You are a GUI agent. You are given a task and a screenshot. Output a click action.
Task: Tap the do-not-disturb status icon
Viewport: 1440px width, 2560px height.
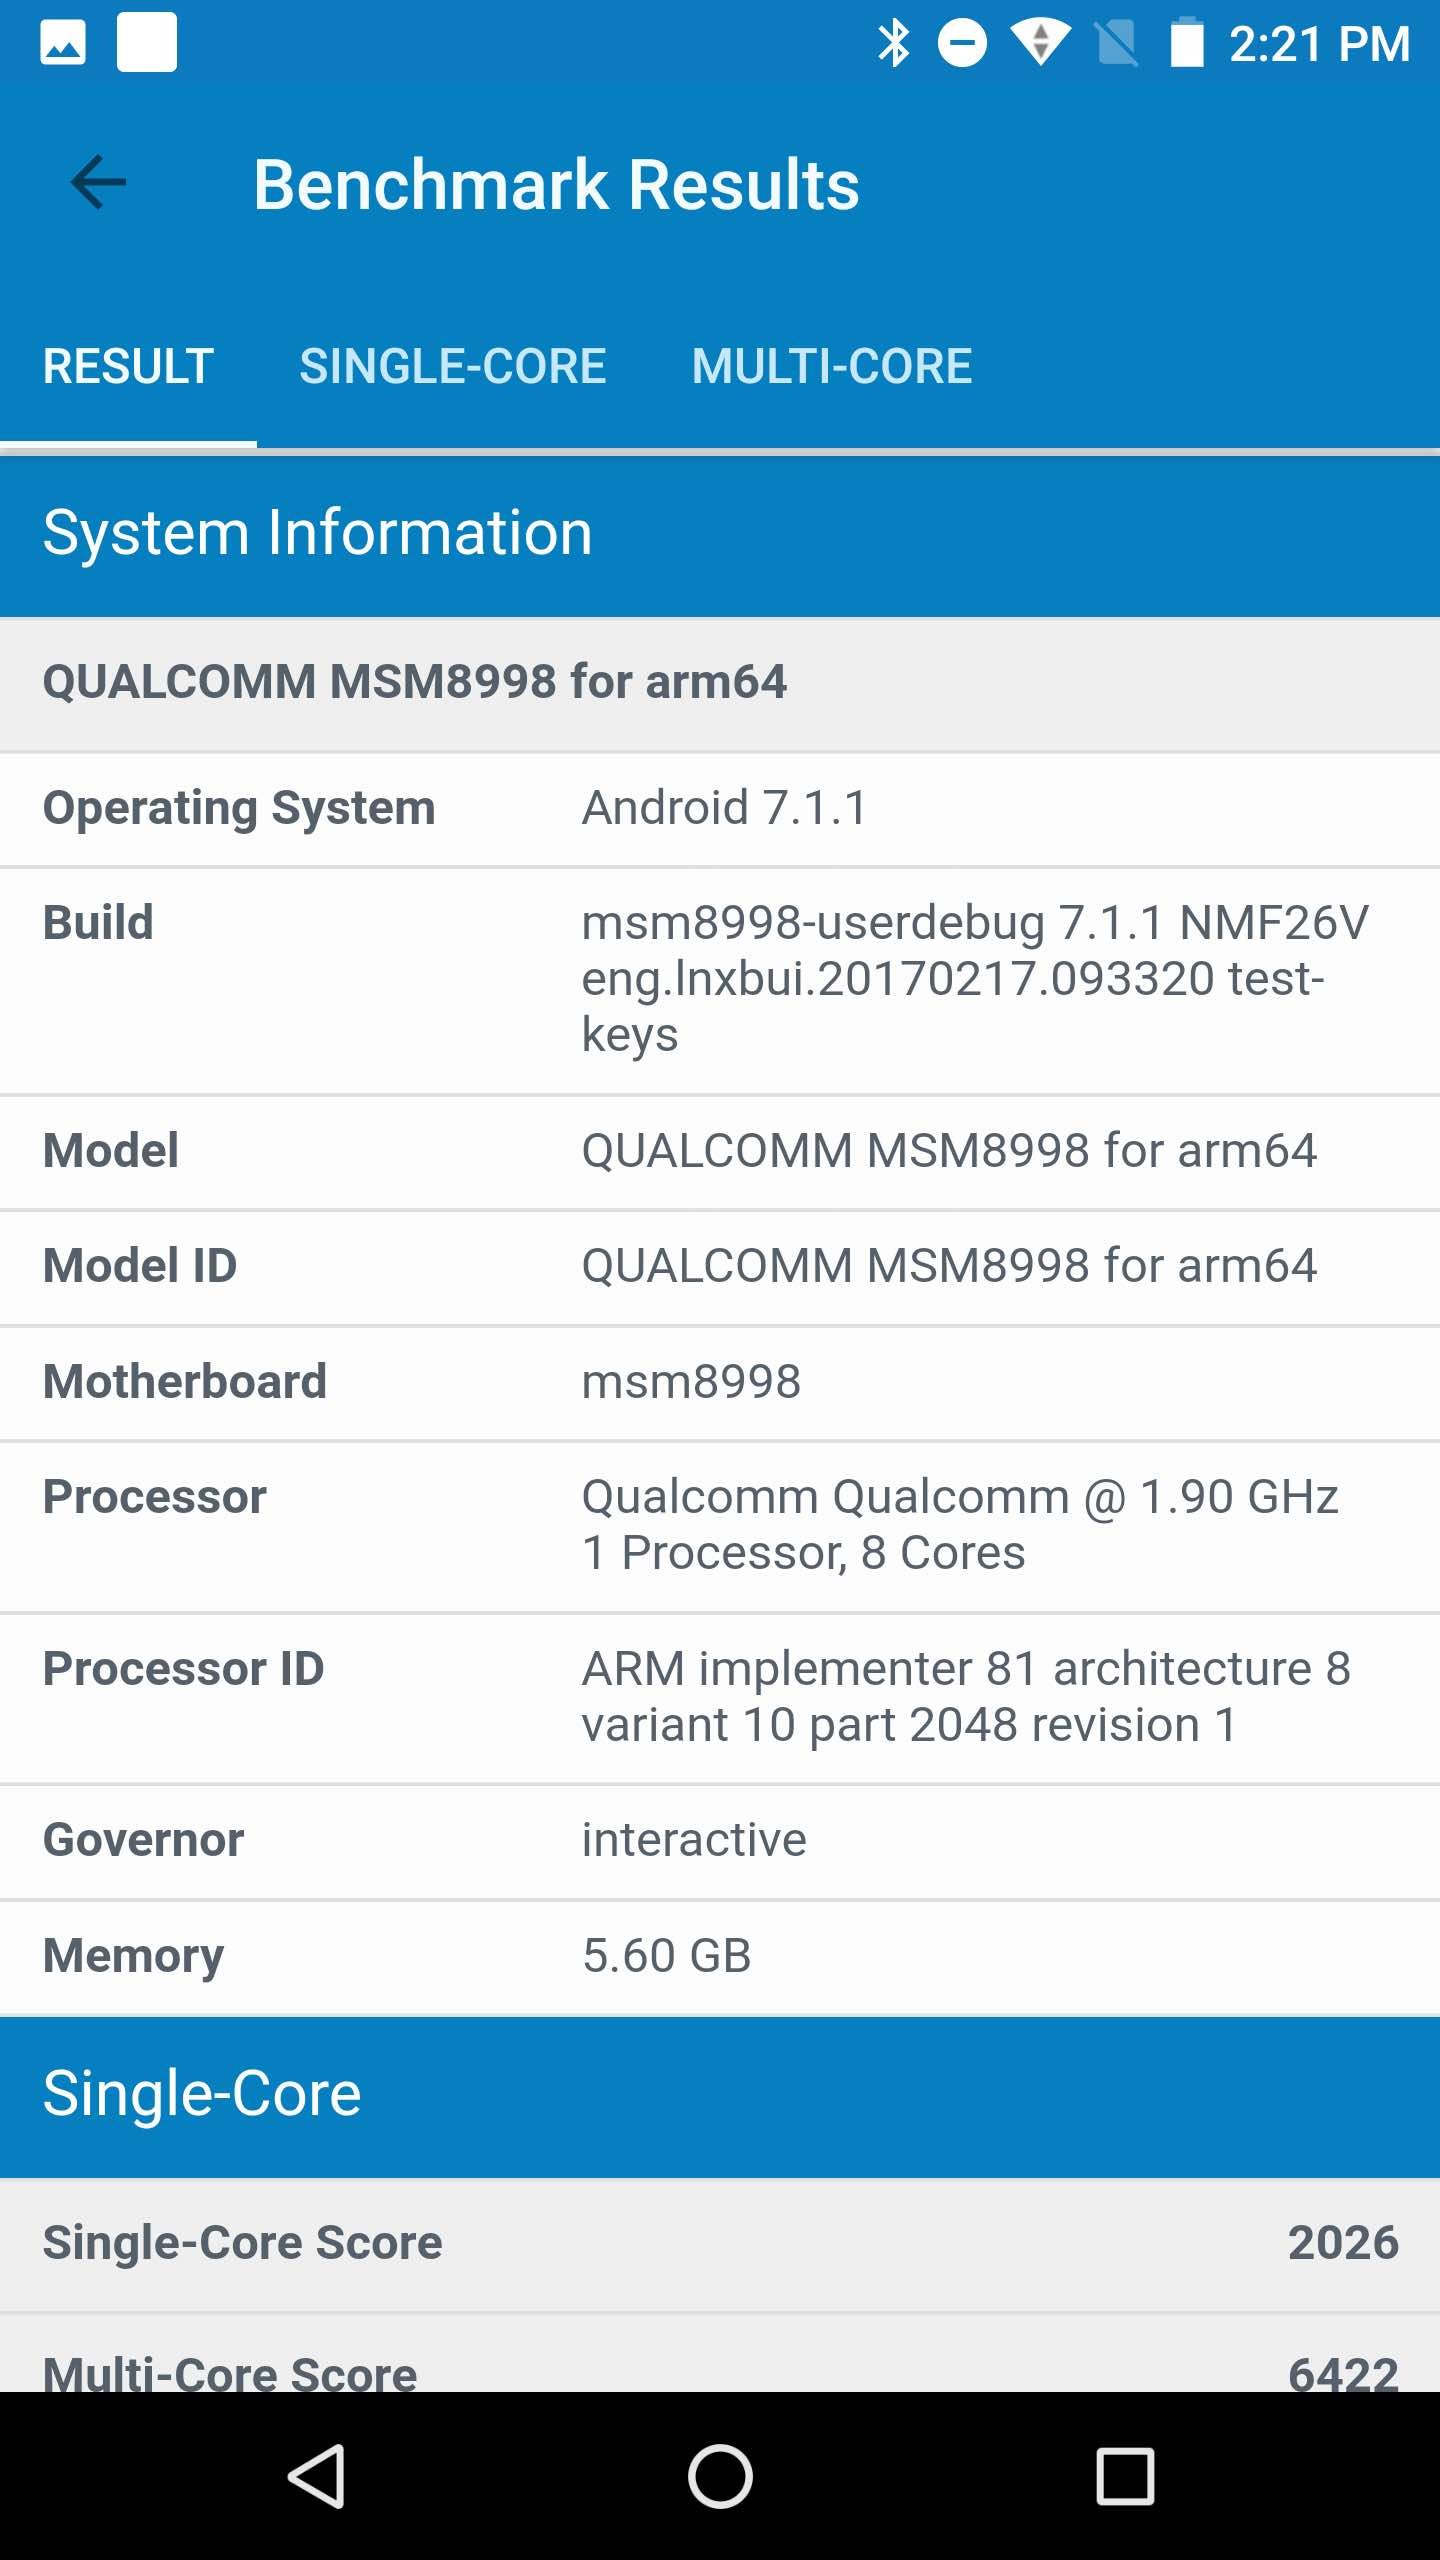pyautogui.click(x=962, y=44)
